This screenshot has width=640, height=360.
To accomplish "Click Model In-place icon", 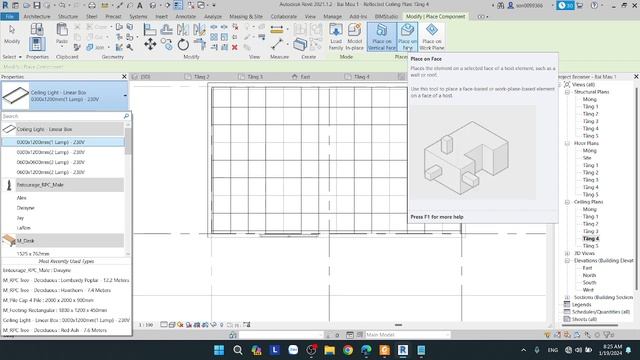I will click(x=354, y=37).
